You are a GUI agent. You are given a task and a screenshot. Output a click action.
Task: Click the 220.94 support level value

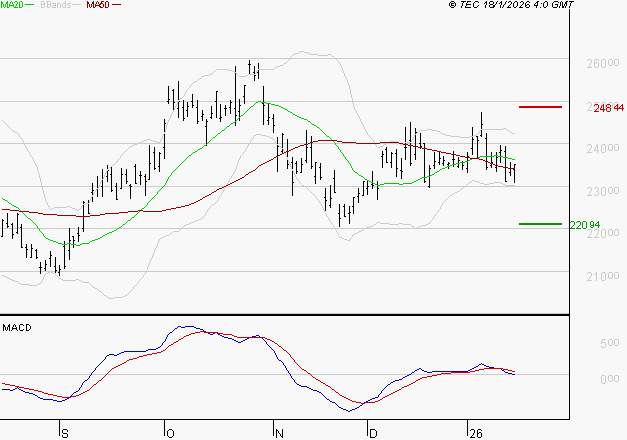point(585,225)
